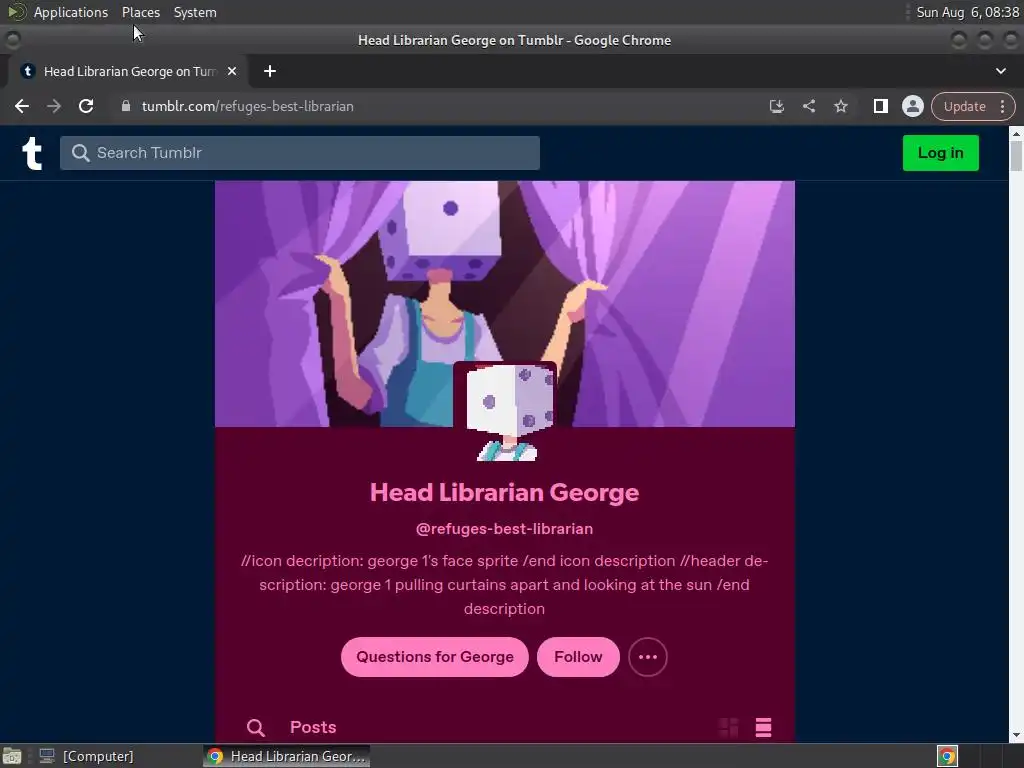1024x768 pixels.
Task: Open the Chrome three-dot menu
Action: [x=1002, y=106]
